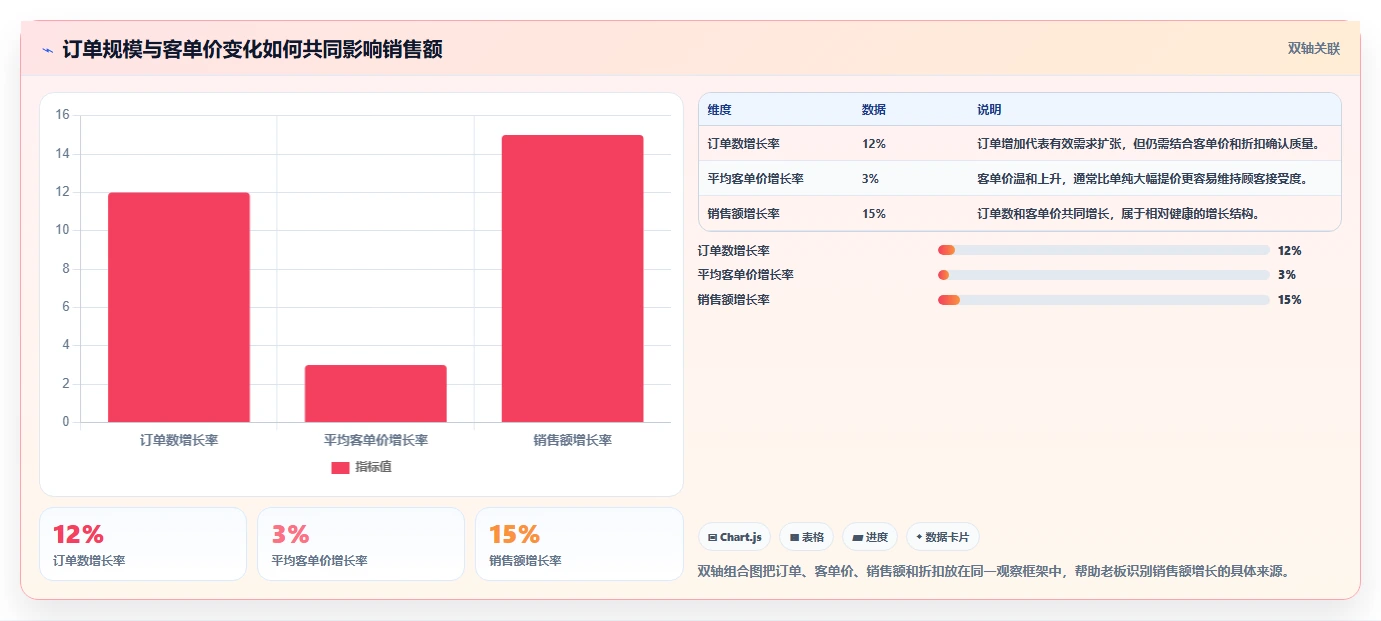The width and height of the screenshot is (1381, 621).
Task: Click the footer note starting 双轴组合图
Action: point(995,572)
